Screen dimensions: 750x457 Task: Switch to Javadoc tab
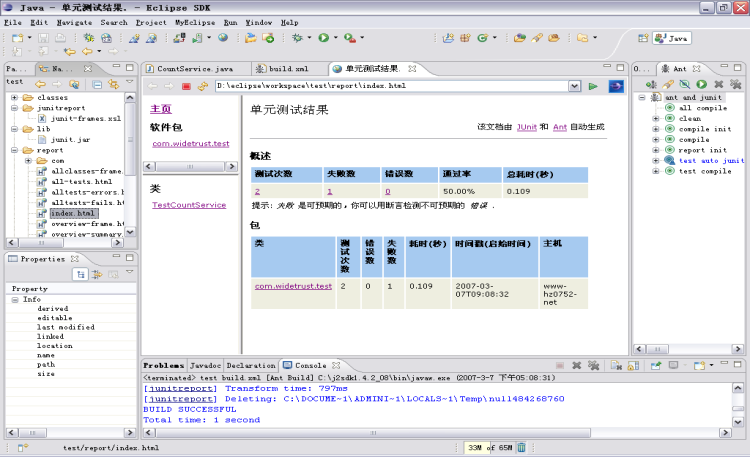coord(205,366)
